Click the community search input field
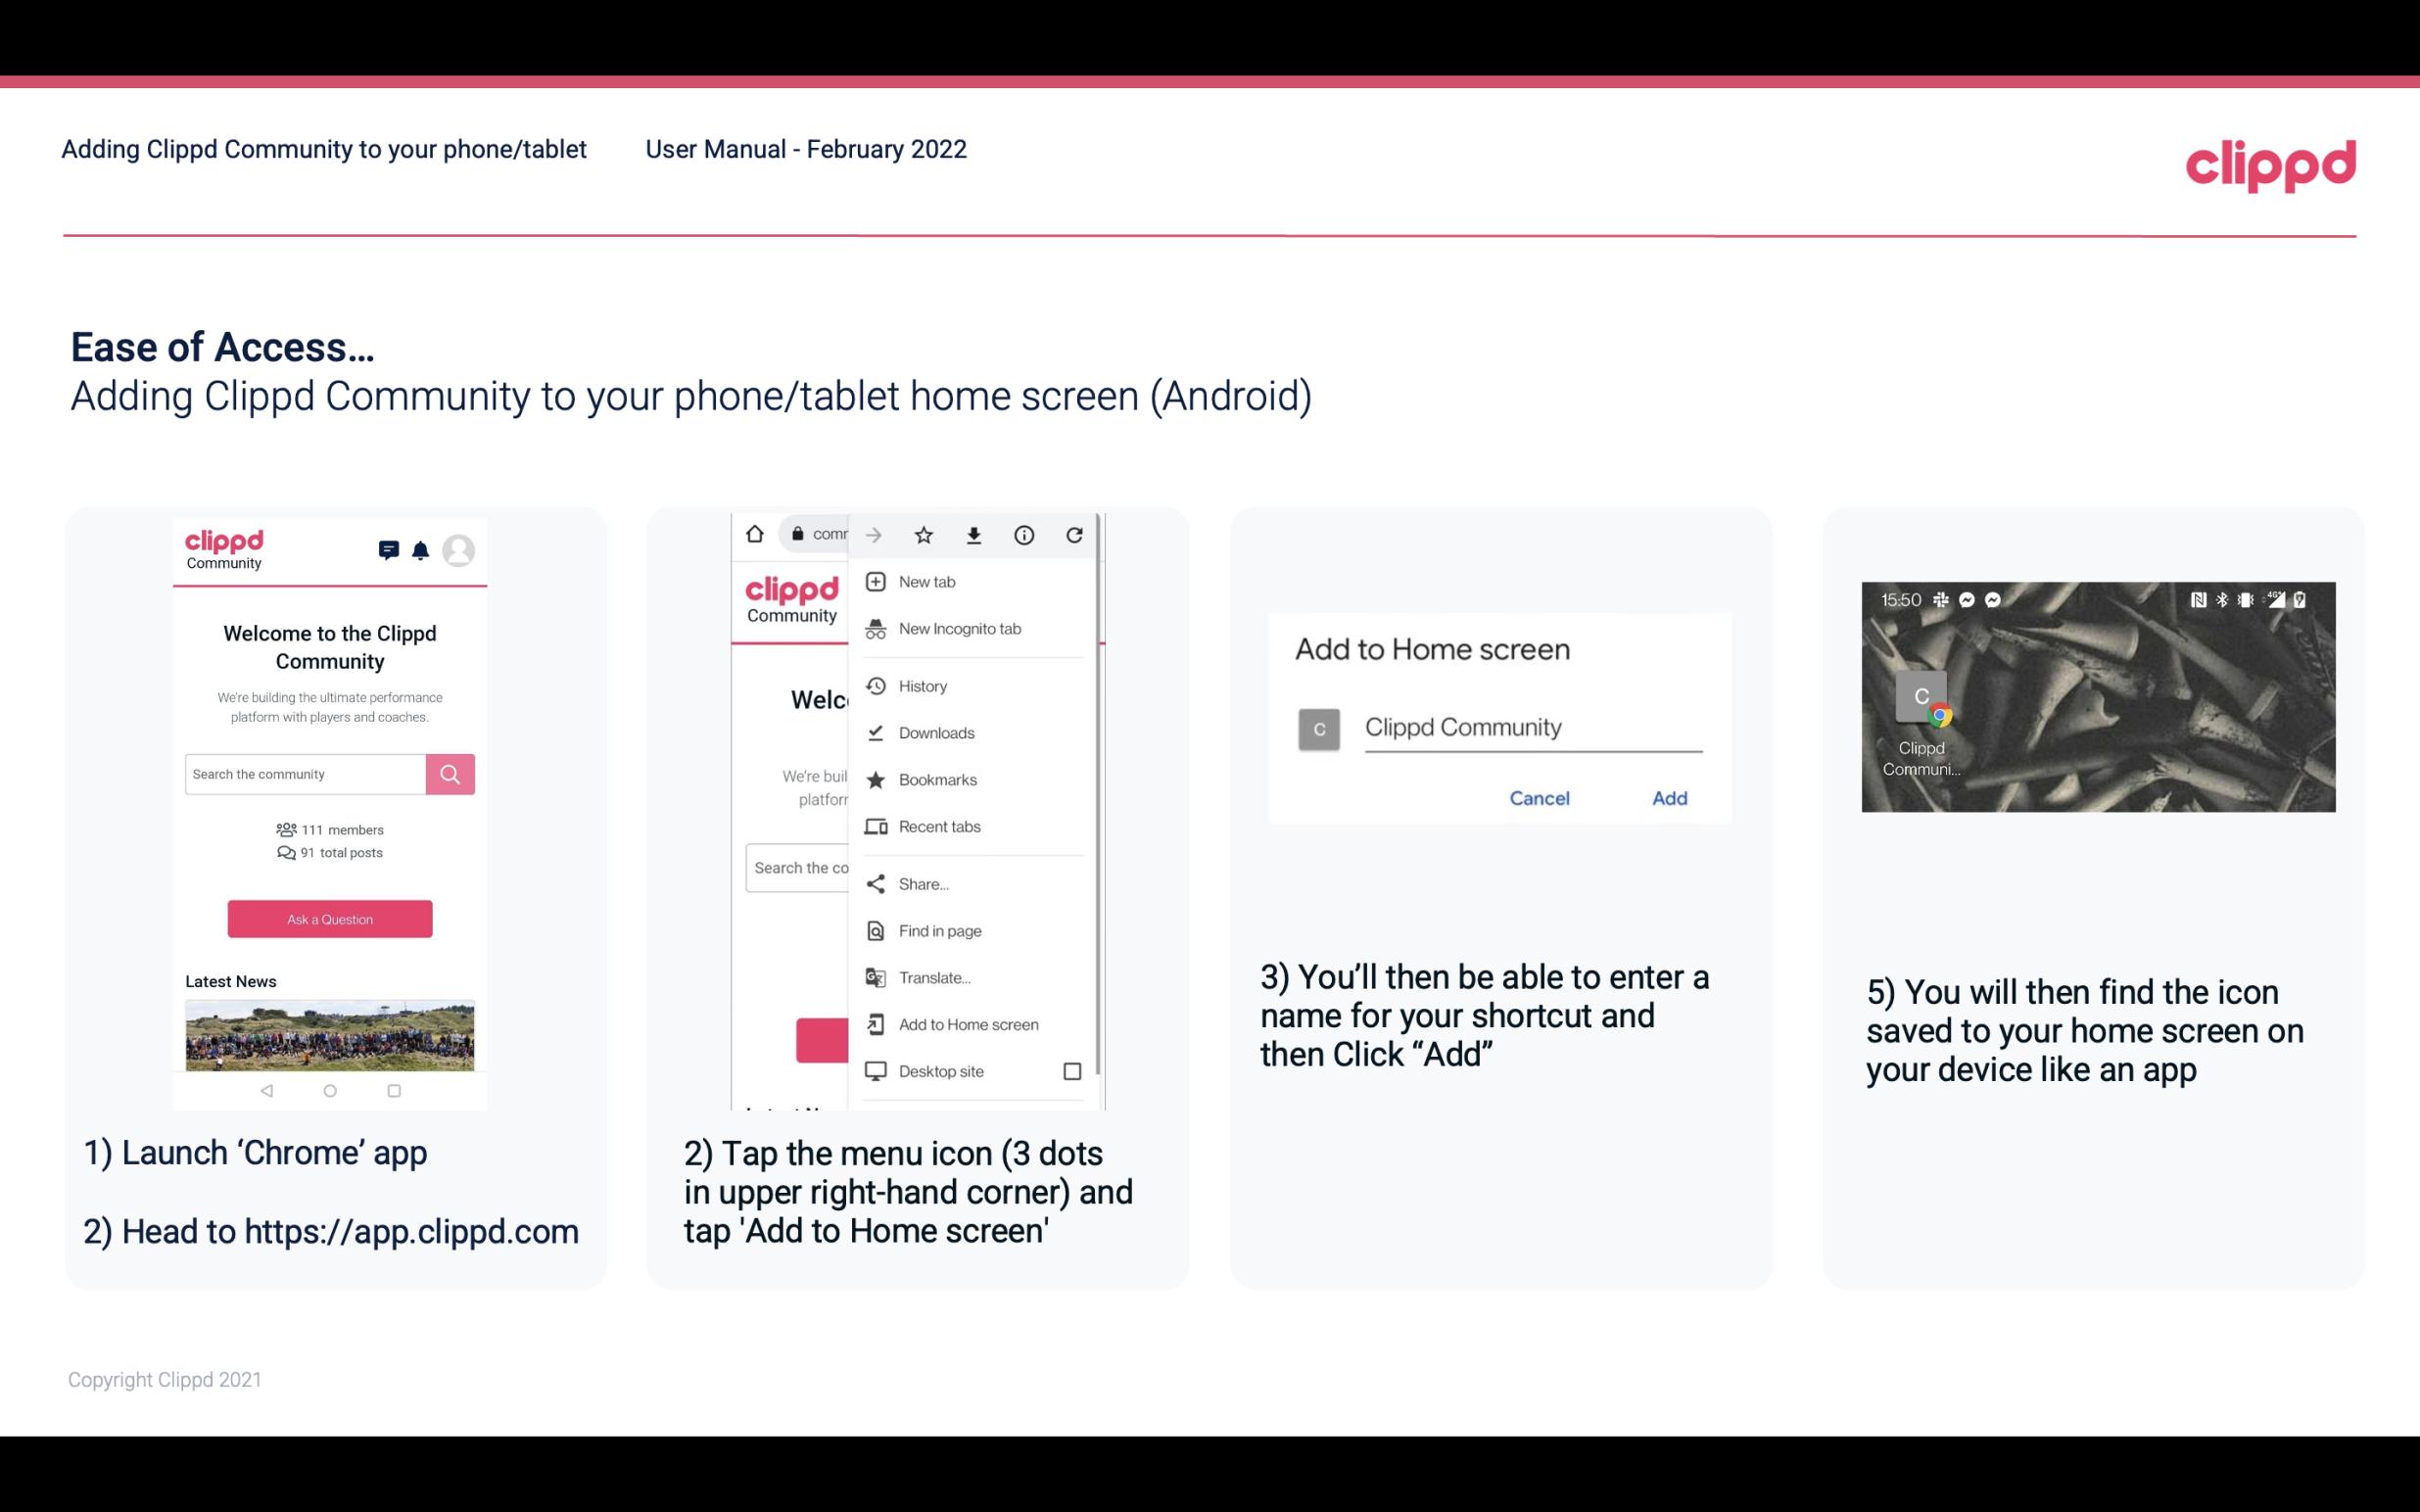2420x1512 pixels. [307, 772]
